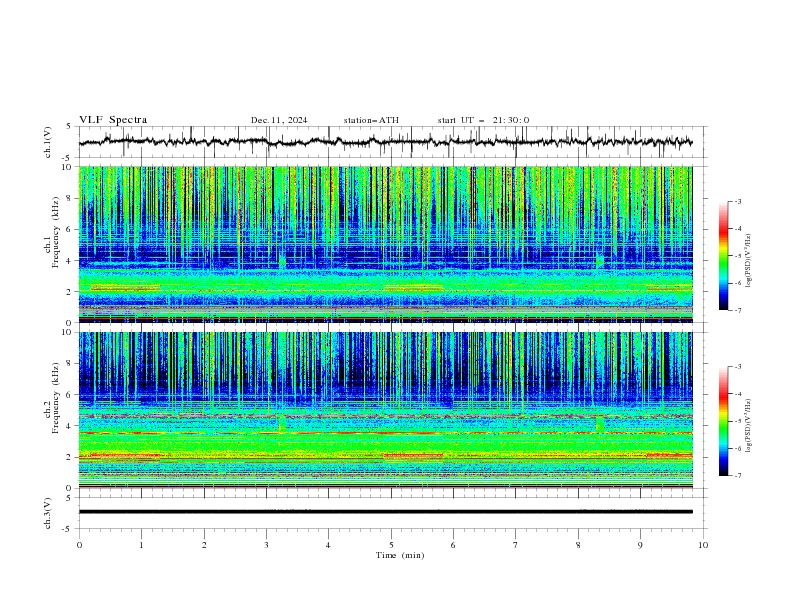This screenshot has width=792, height=612.
Task: Click the ch.1 'Frequency (kHz)' axis label
Action: click(55, 232)
